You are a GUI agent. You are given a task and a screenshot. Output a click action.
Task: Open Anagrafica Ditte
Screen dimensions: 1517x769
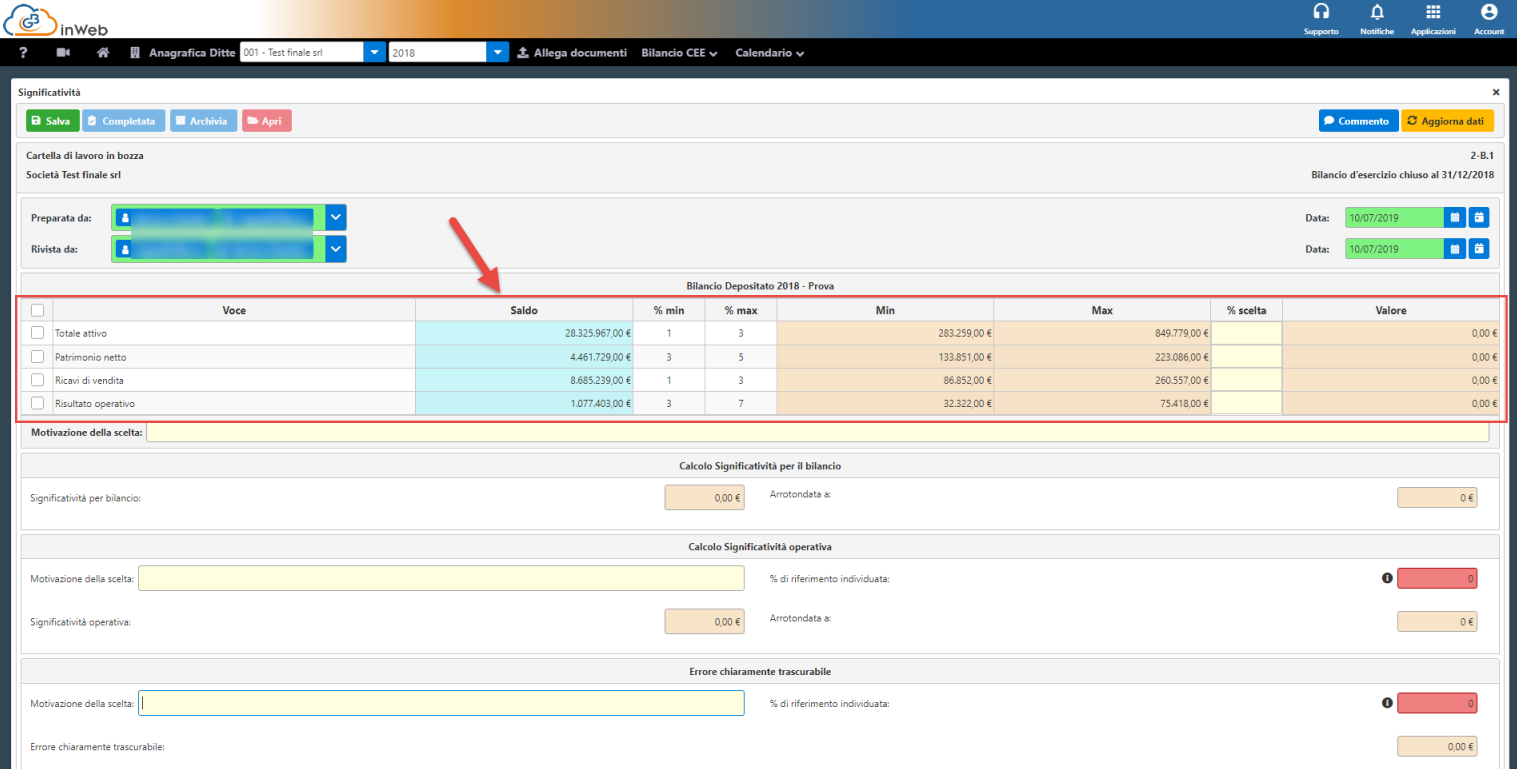182,52
